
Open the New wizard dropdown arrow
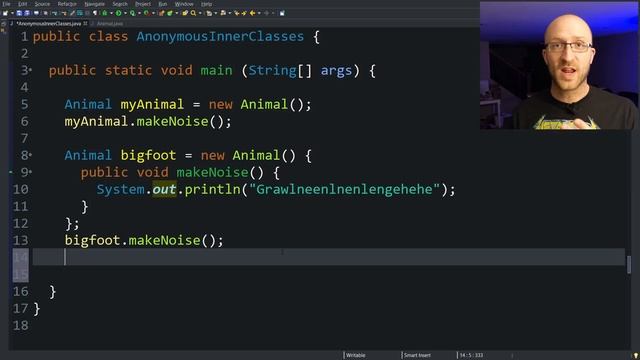coord(12,13)
